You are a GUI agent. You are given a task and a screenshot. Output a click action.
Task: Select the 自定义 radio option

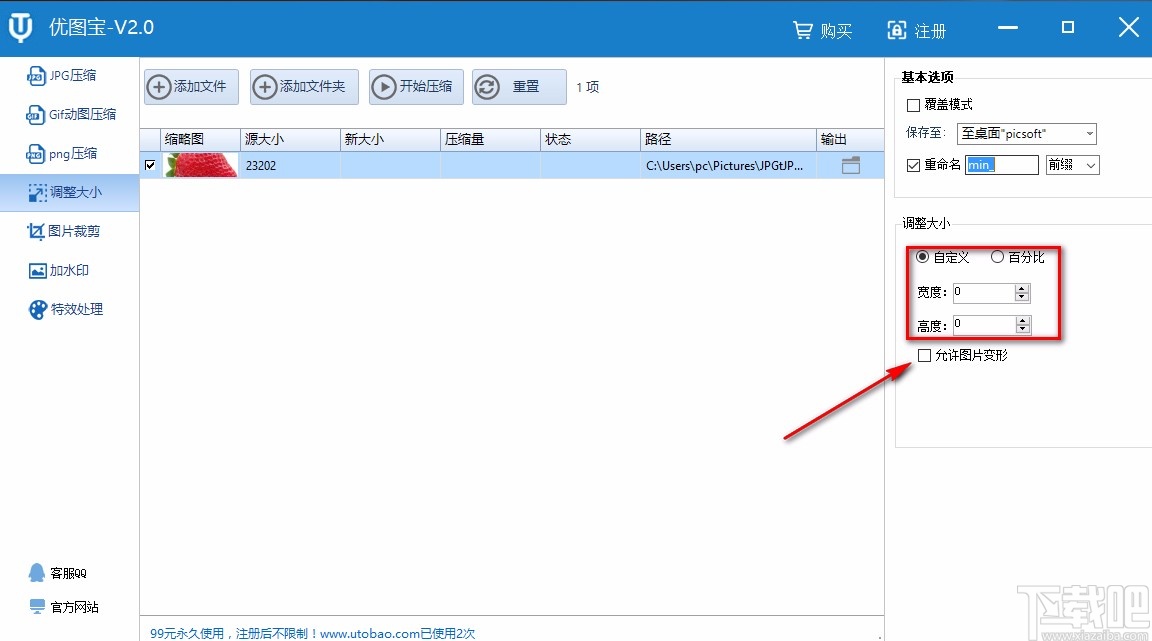point(923,257)
